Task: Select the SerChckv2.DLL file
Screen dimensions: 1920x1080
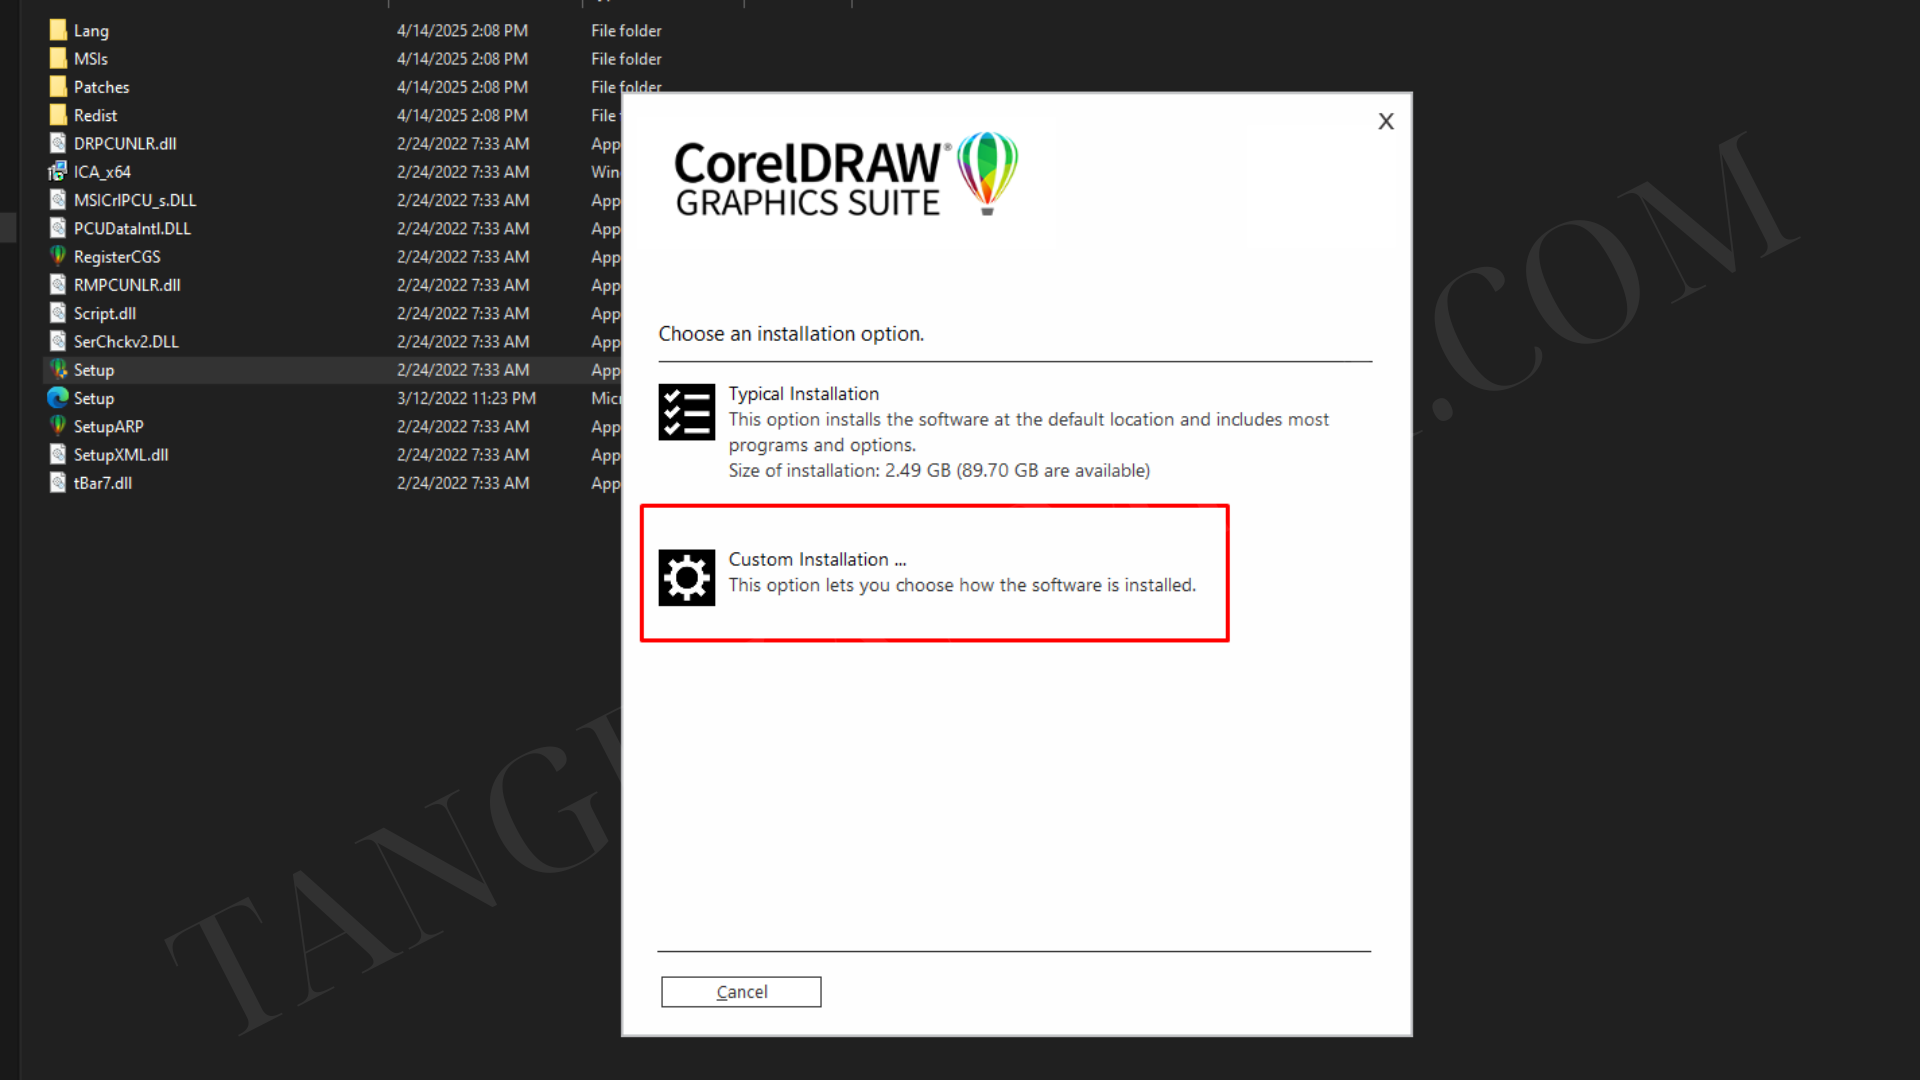Action: point(126,342)
